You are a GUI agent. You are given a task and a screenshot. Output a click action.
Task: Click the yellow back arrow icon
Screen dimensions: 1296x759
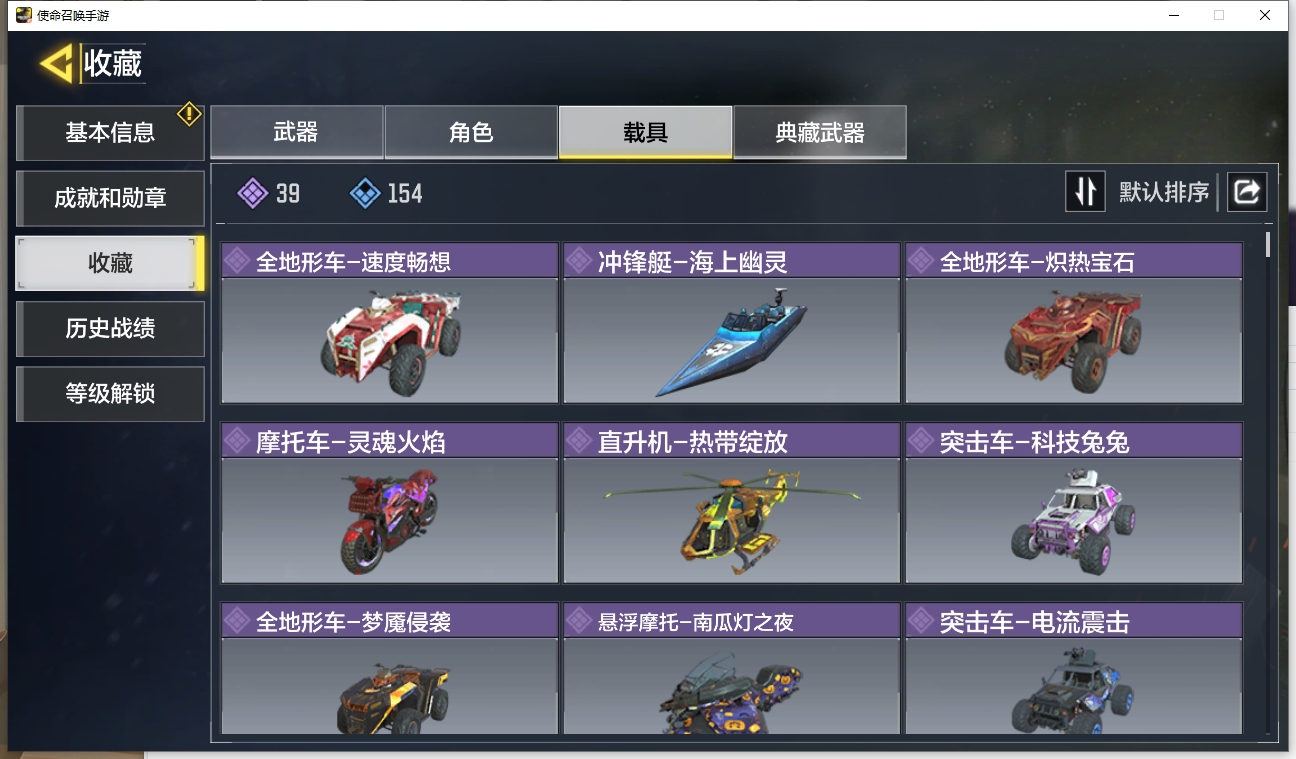click(57, 65)
